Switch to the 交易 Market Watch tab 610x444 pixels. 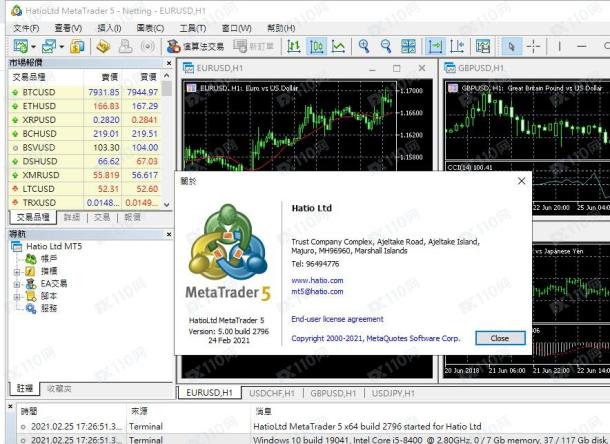(x=102, y=217)
